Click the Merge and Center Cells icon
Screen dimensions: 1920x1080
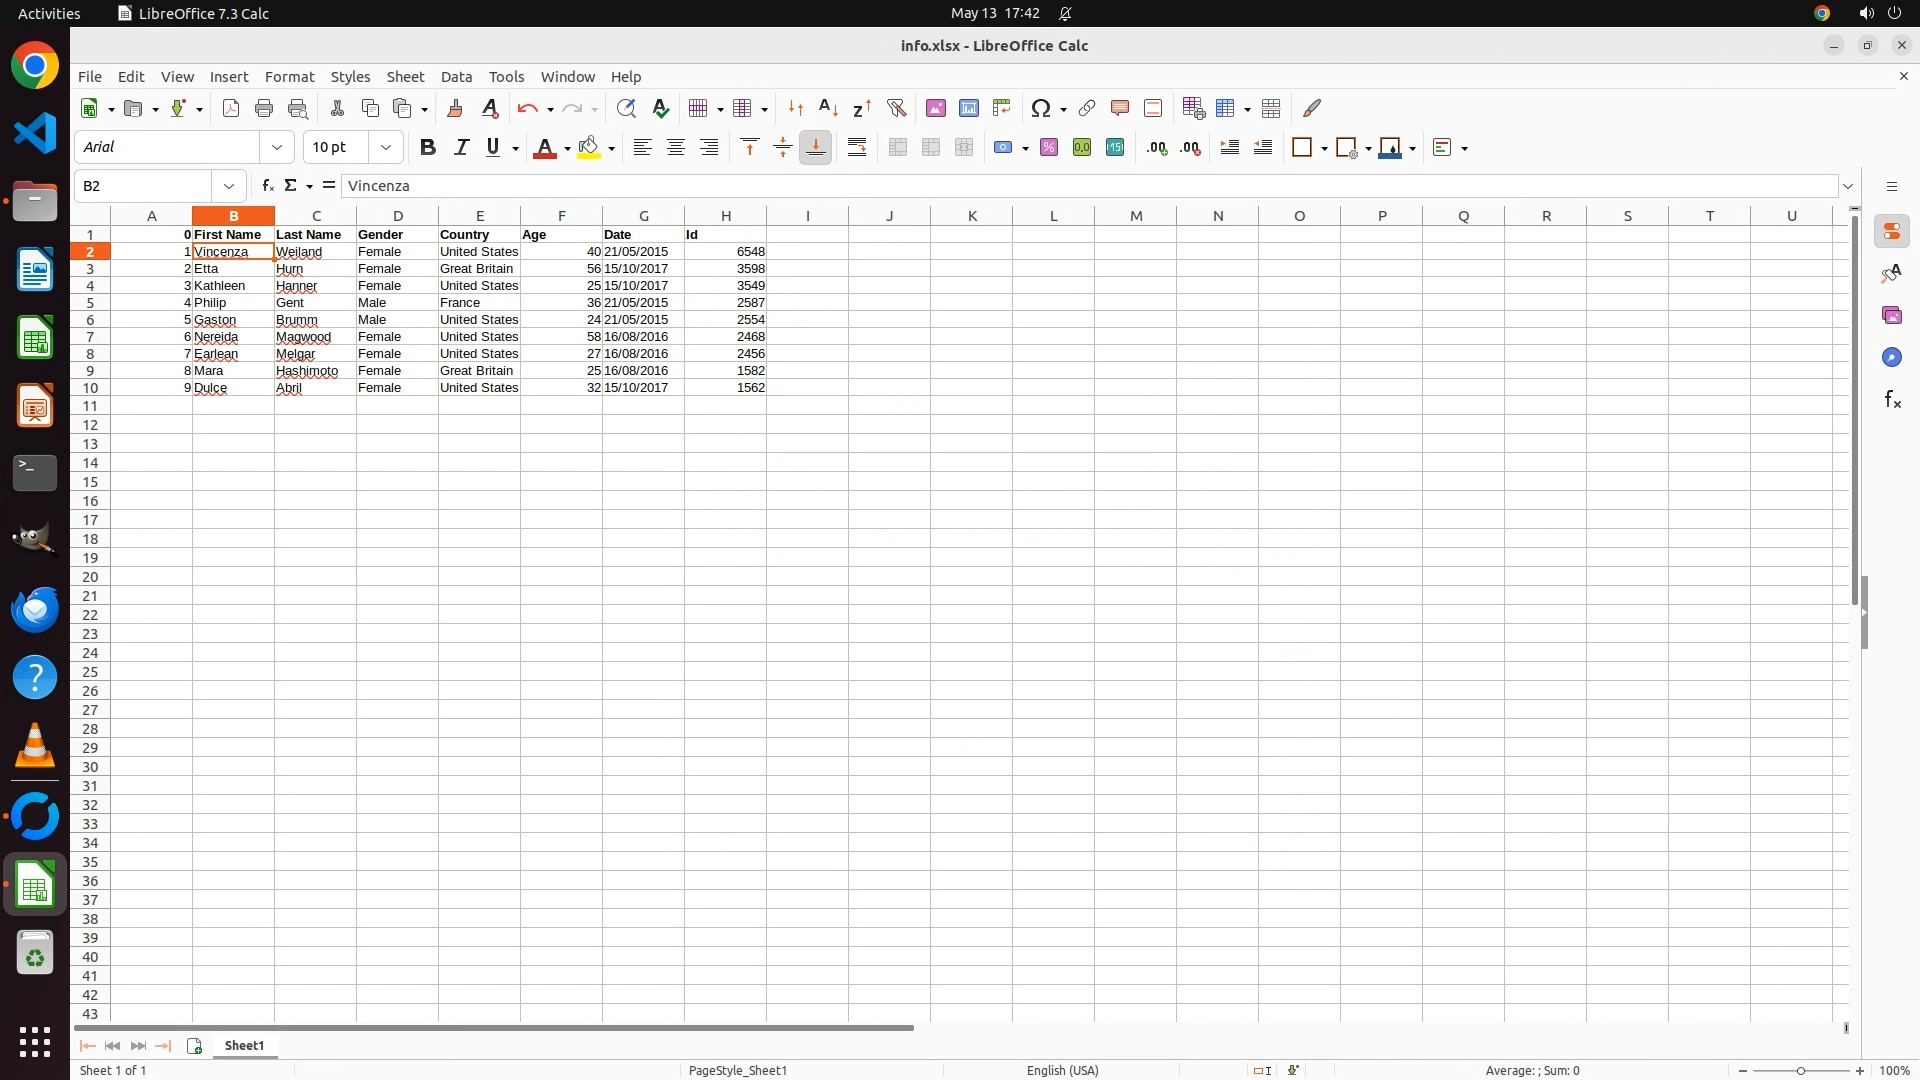898,148
